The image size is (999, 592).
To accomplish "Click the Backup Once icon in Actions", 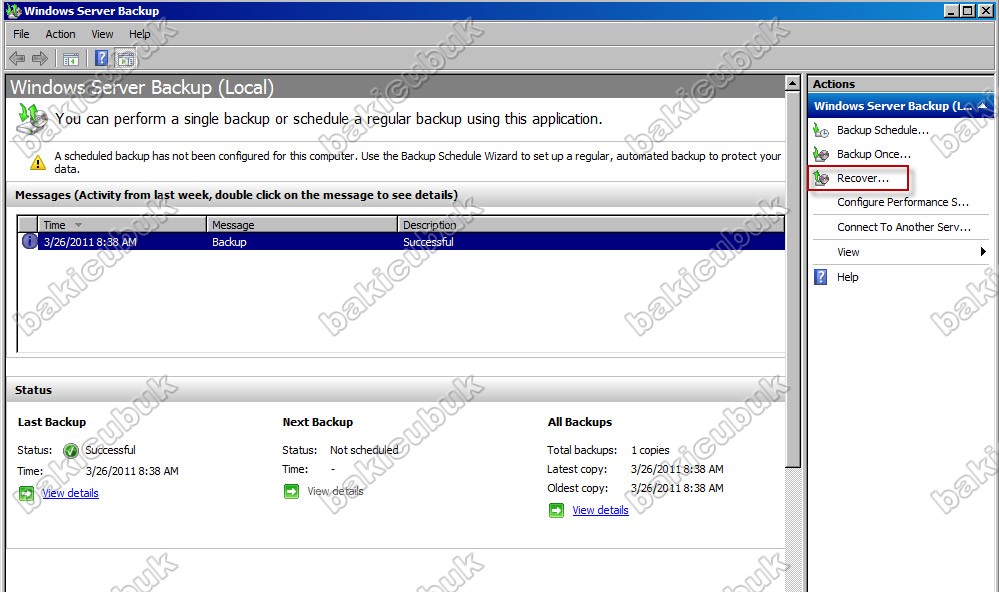I will pos(821,155).
